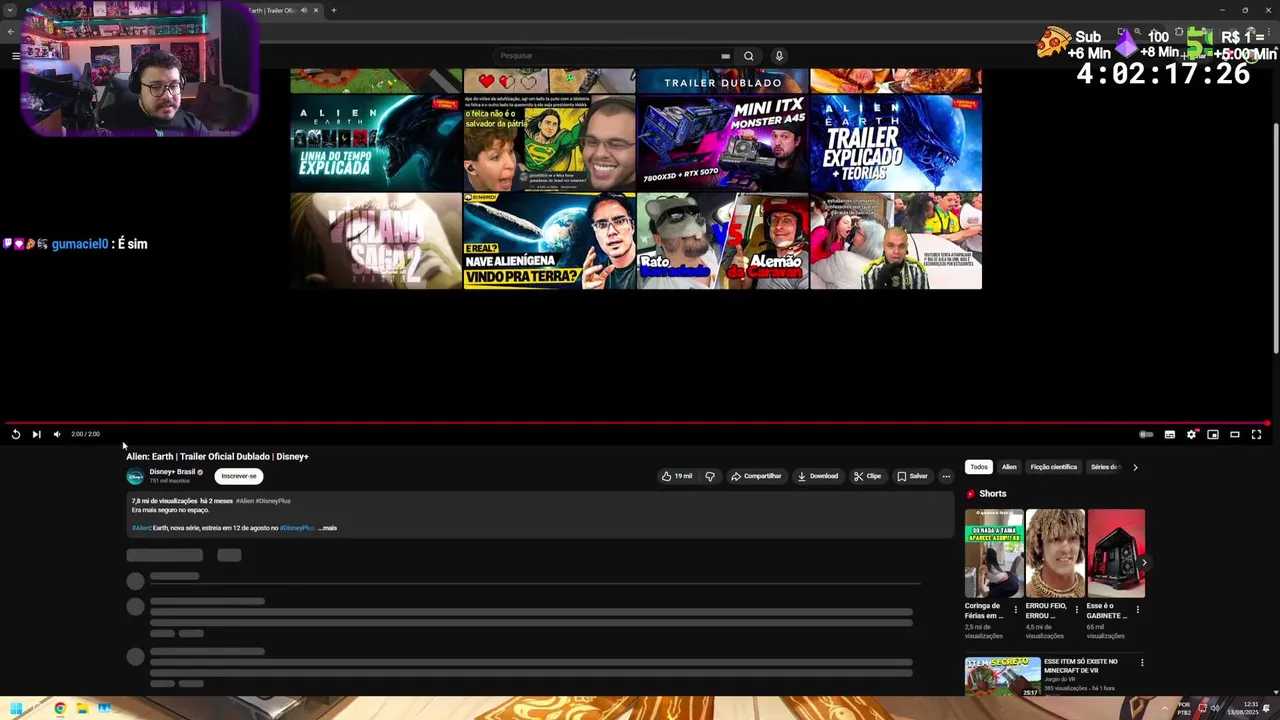Click the Download button

pyautogui.click(x=818, y=476)
